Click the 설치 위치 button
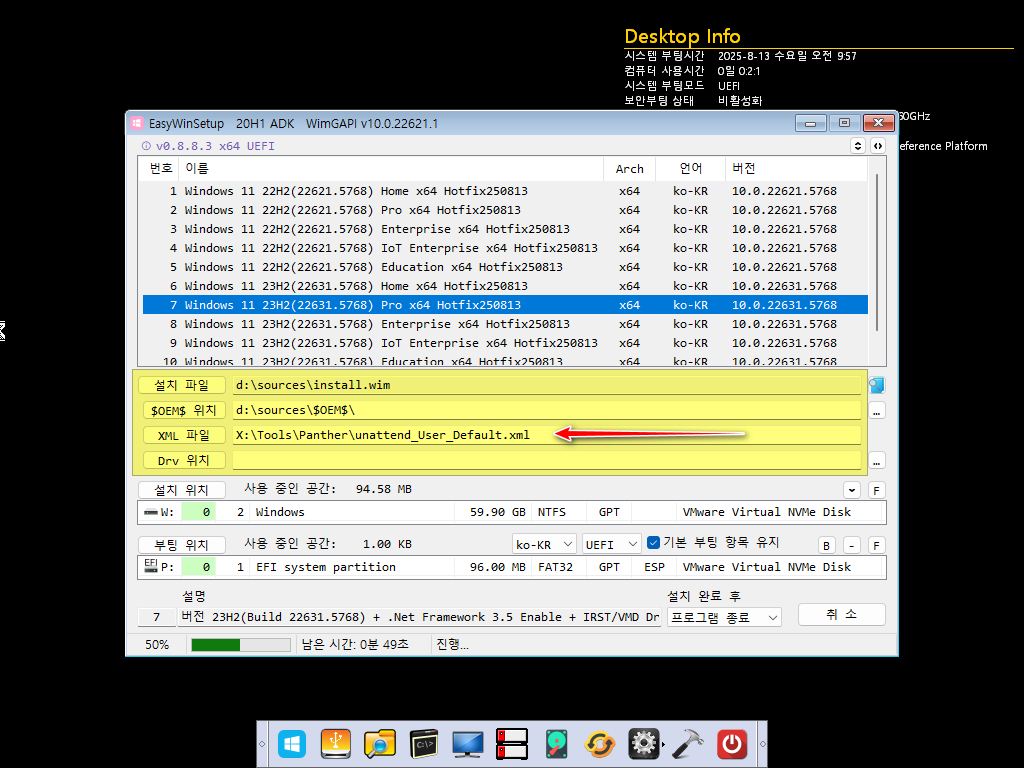Image resolution: width=1024 pixels, height=768 pixels. pos(182,490)
